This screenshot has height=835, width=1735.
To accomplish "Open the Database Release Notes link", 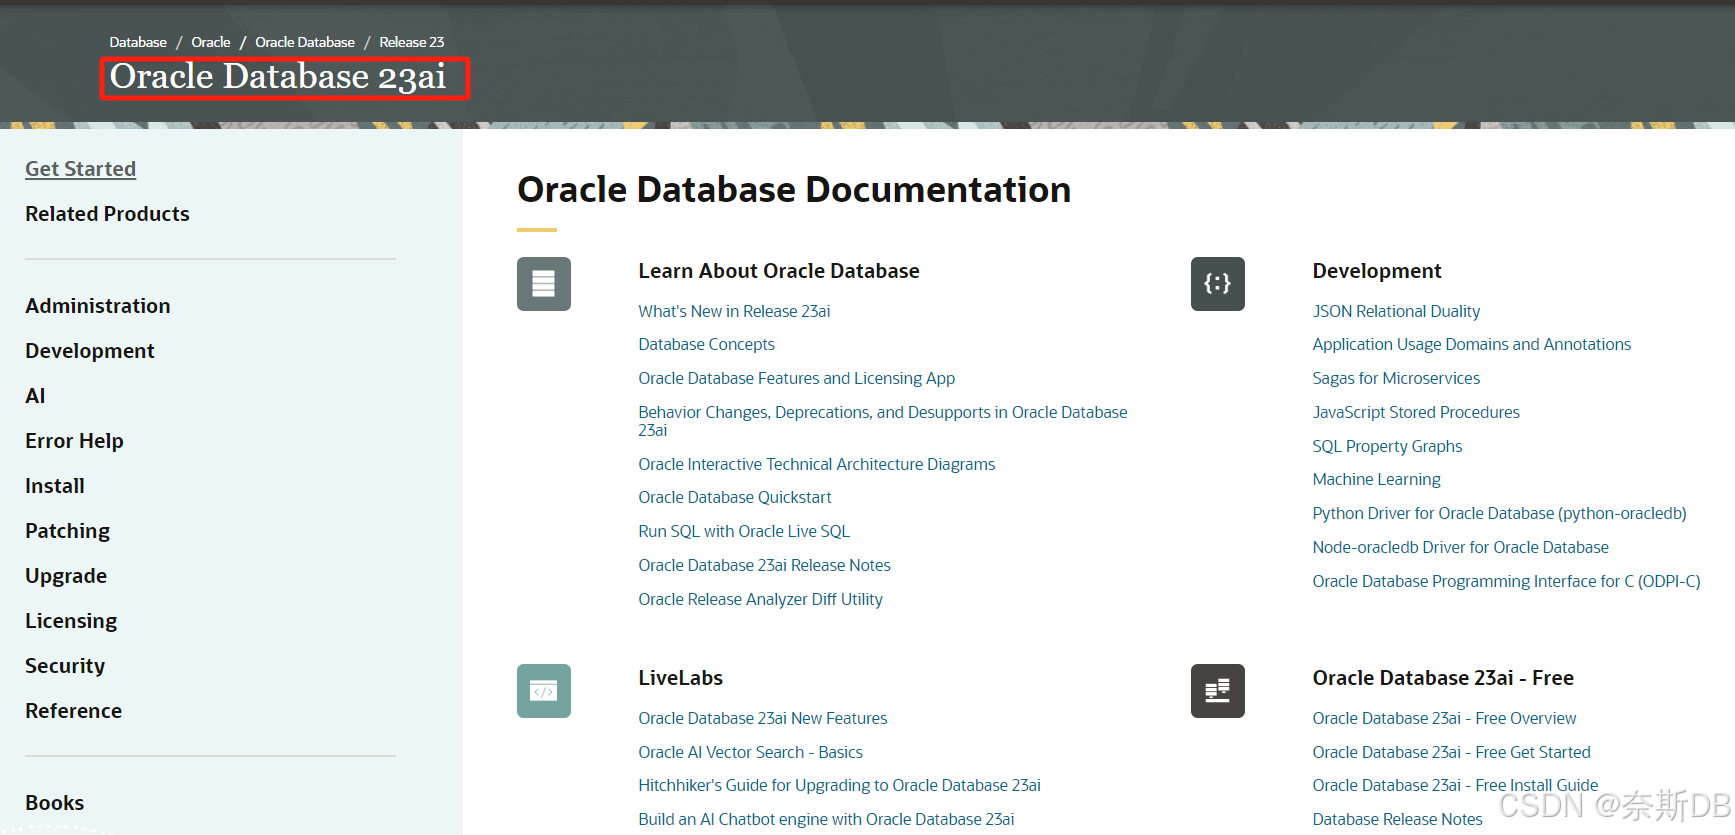I will coord(1397,819).
